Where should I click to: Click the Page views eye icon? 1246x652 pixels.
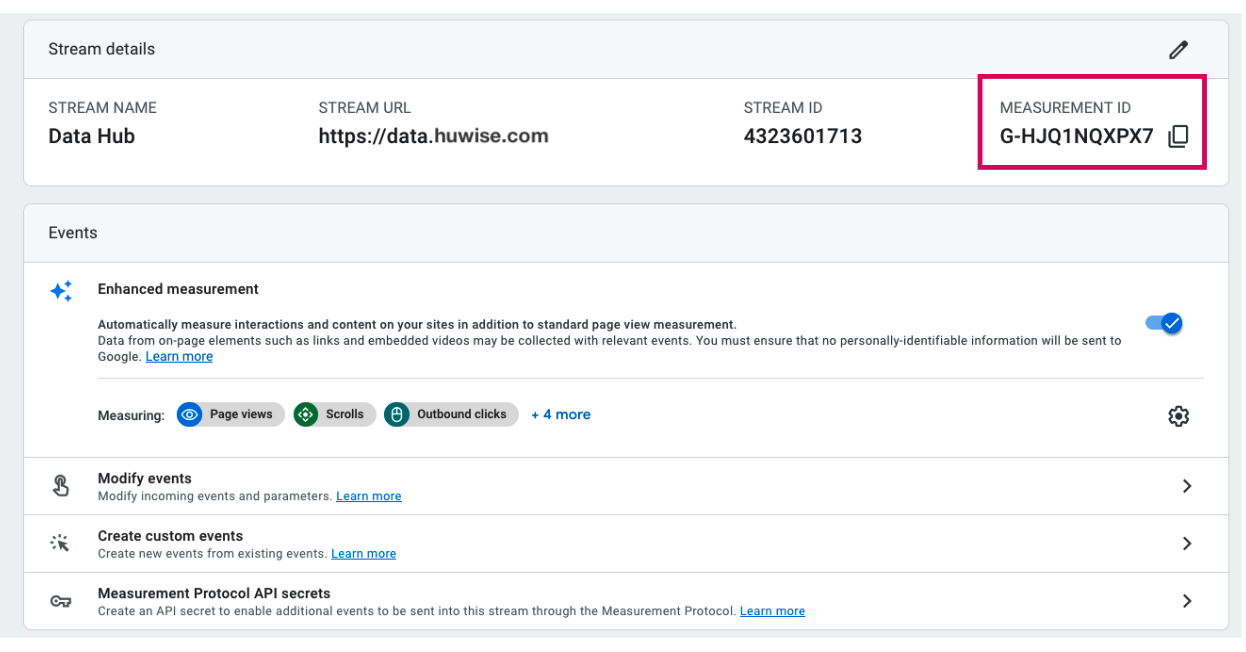(190, 414)
